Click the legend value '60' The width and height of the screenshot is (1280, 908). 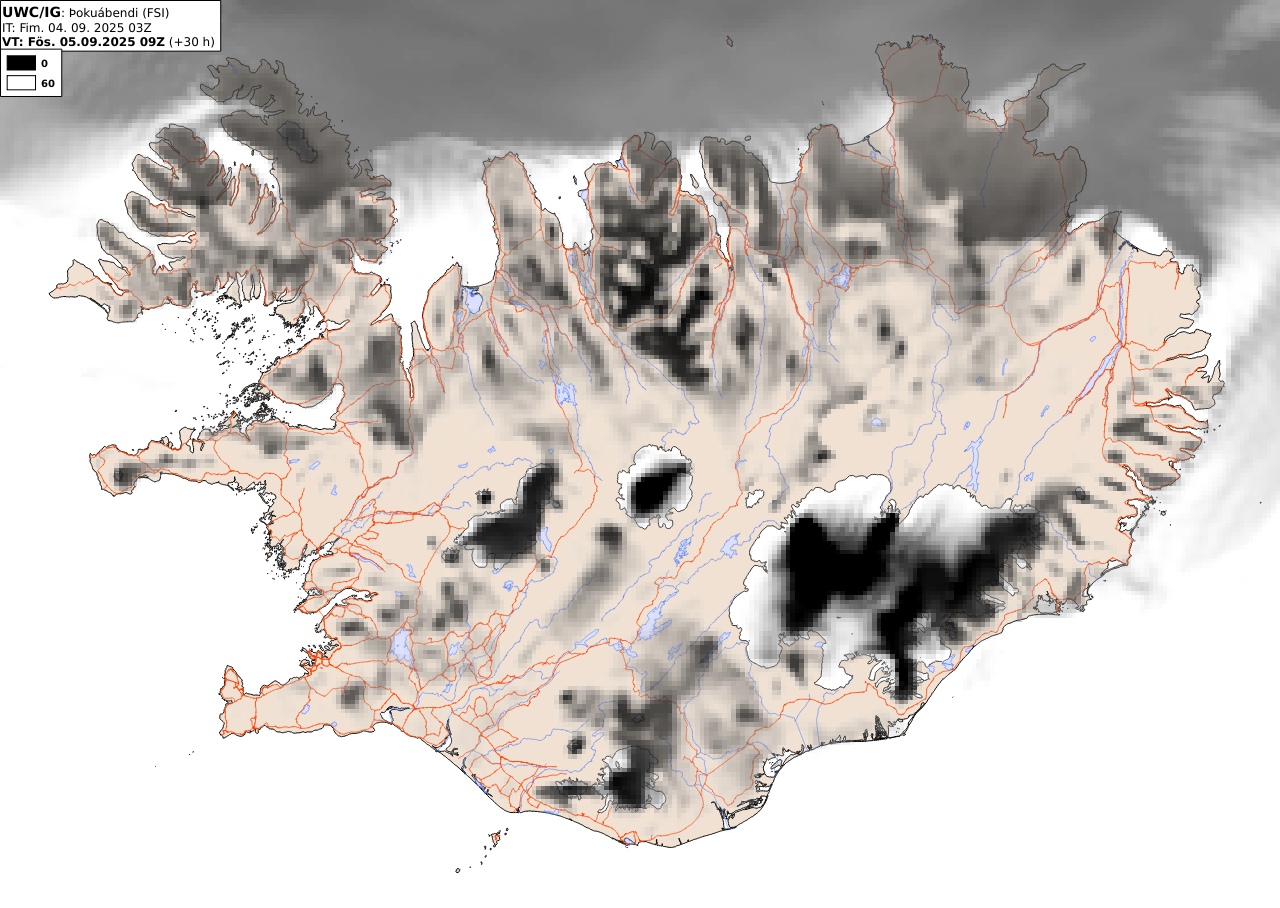[48, 83]
